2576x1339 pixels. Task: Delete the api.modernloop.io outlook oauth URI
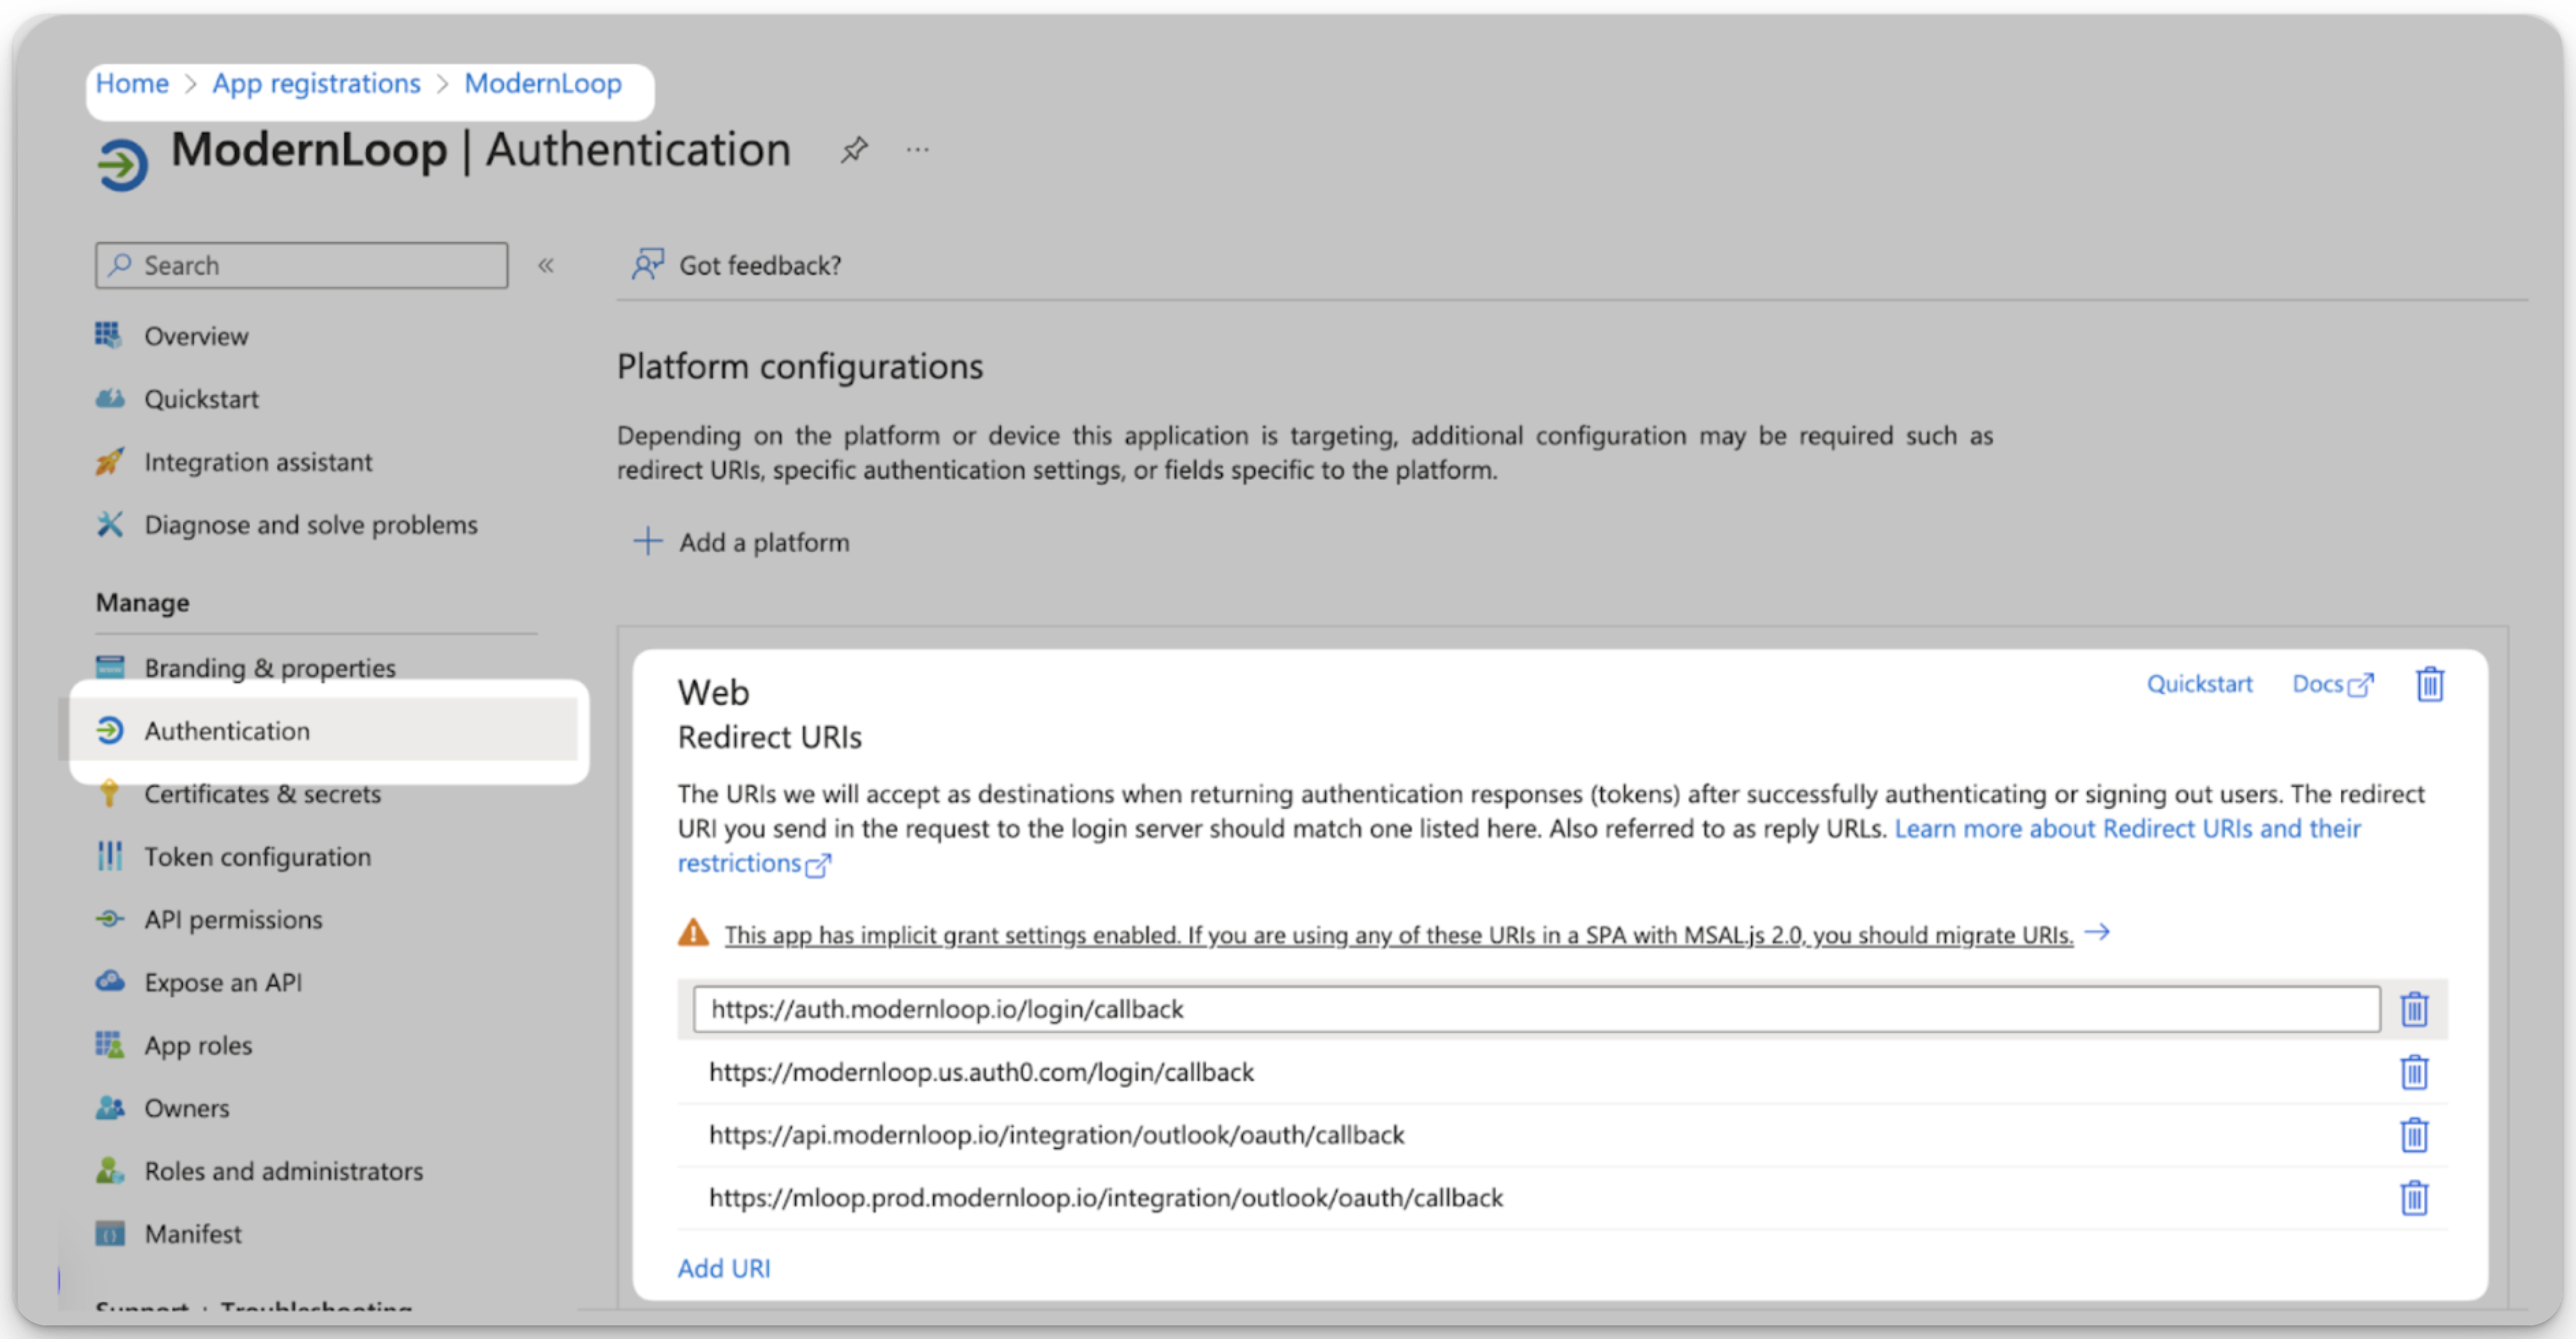(2414, 1135)
